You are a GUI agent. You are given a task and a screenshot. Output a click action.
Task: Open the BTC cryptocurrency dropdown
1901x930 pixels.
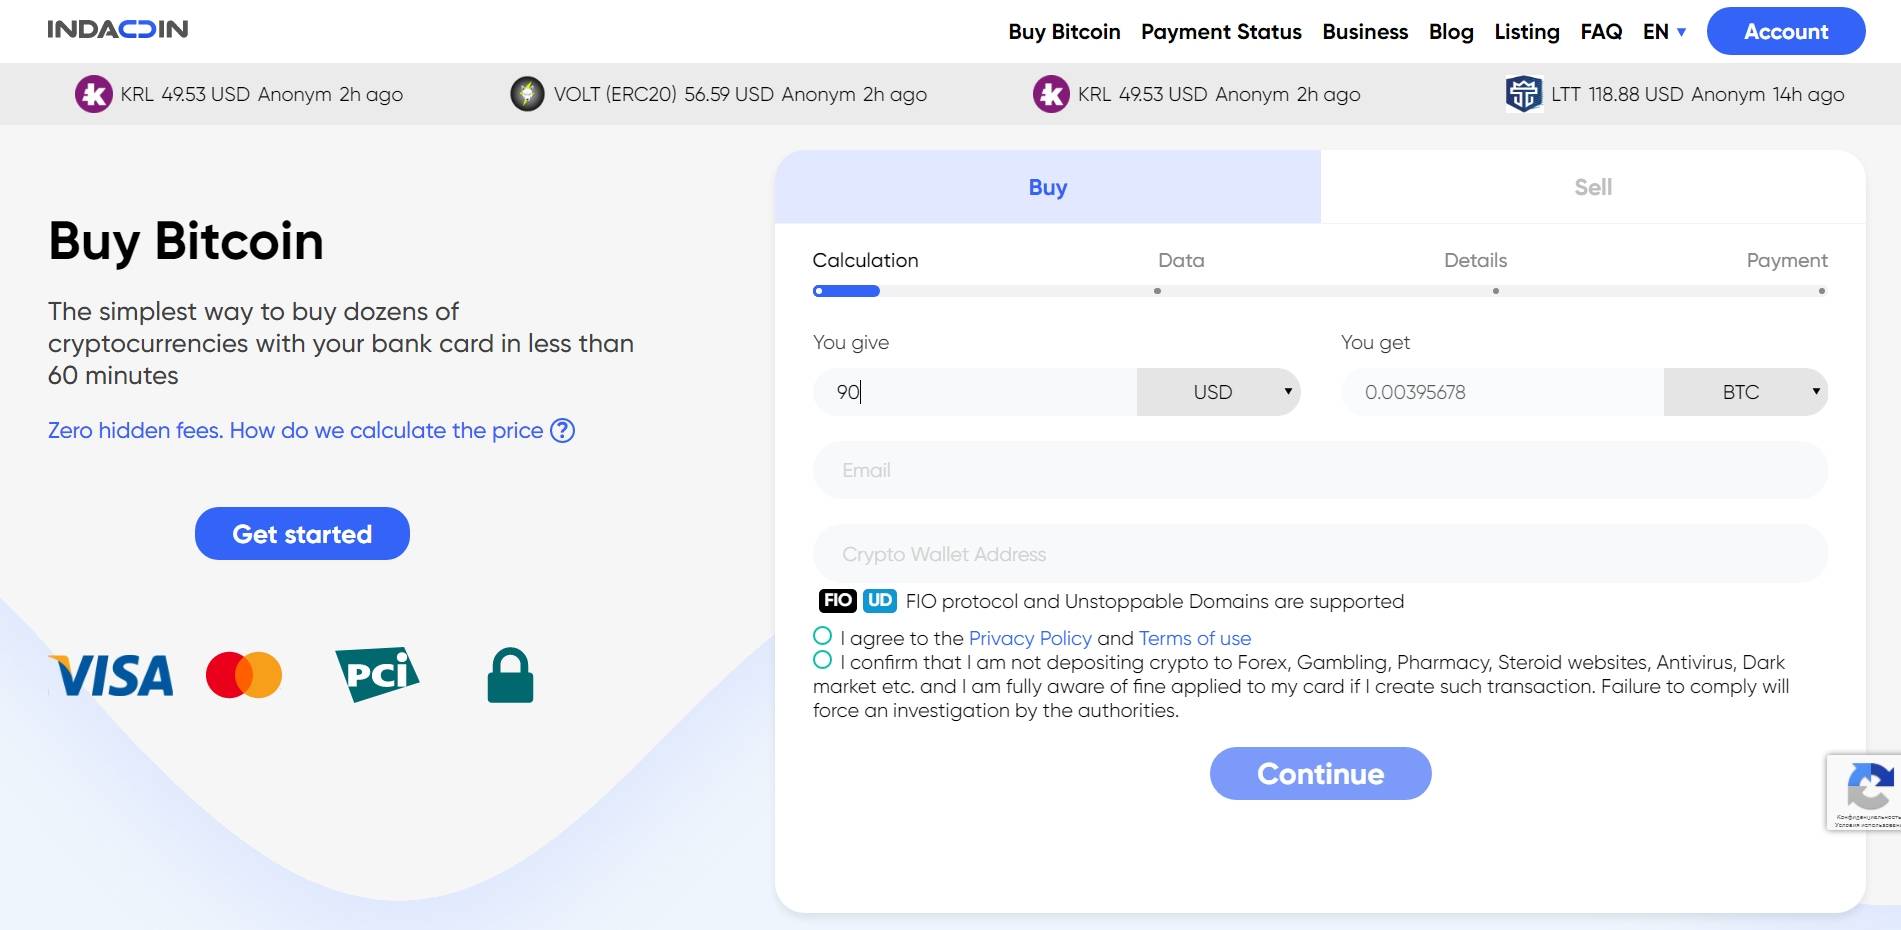point(1746,392)
